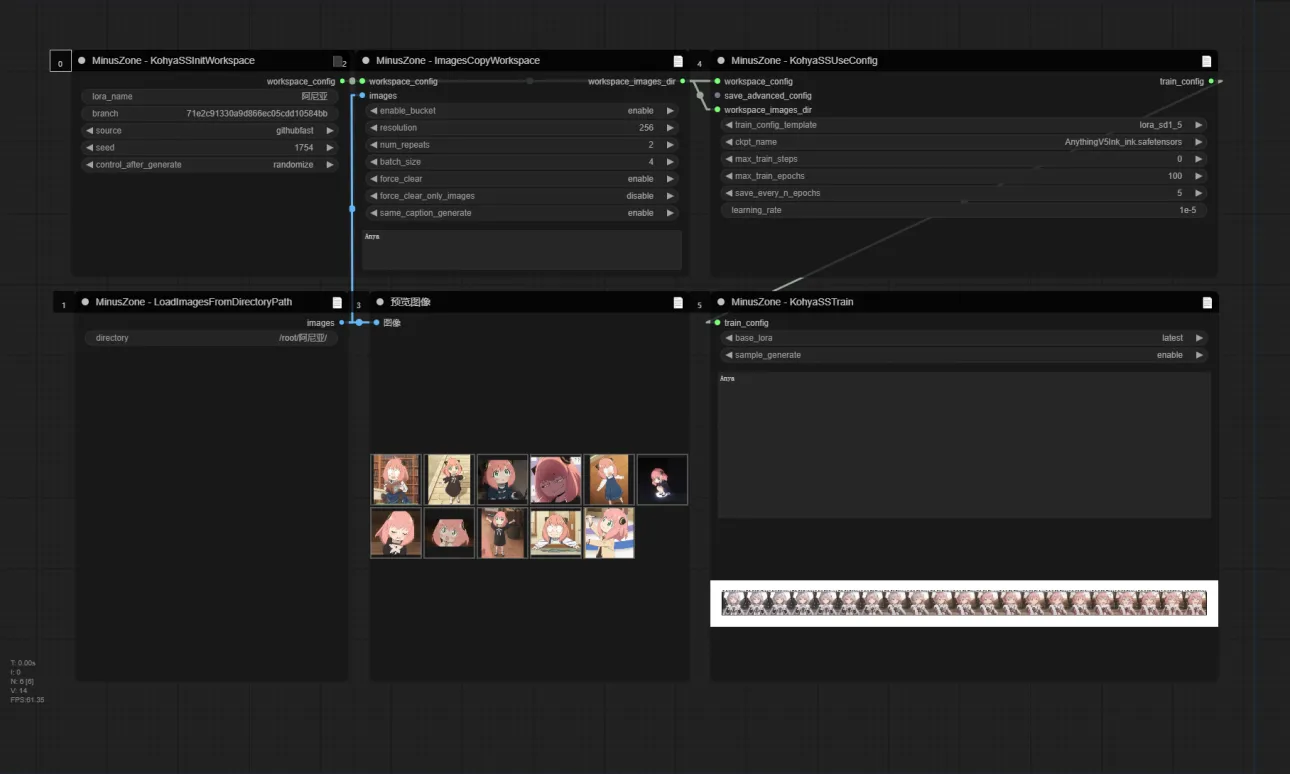Increase max_train_steps with its right arrow

pos(1198,159)
